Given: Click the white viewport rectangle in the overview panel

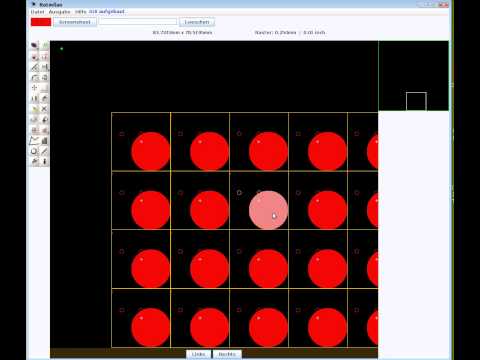Looking at the screenshot, I should (416, 101).
